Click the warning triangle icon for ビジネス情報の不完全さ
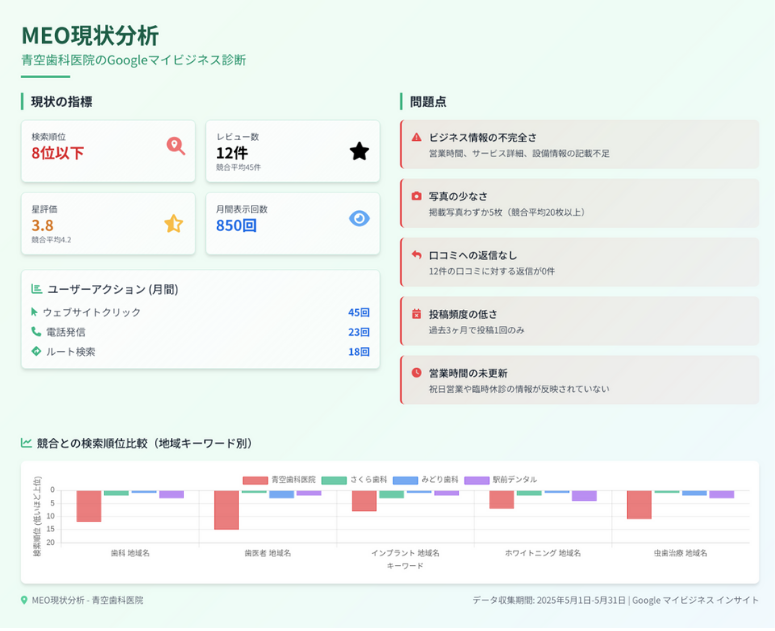The image size is (775, 631). coord(417,137)
